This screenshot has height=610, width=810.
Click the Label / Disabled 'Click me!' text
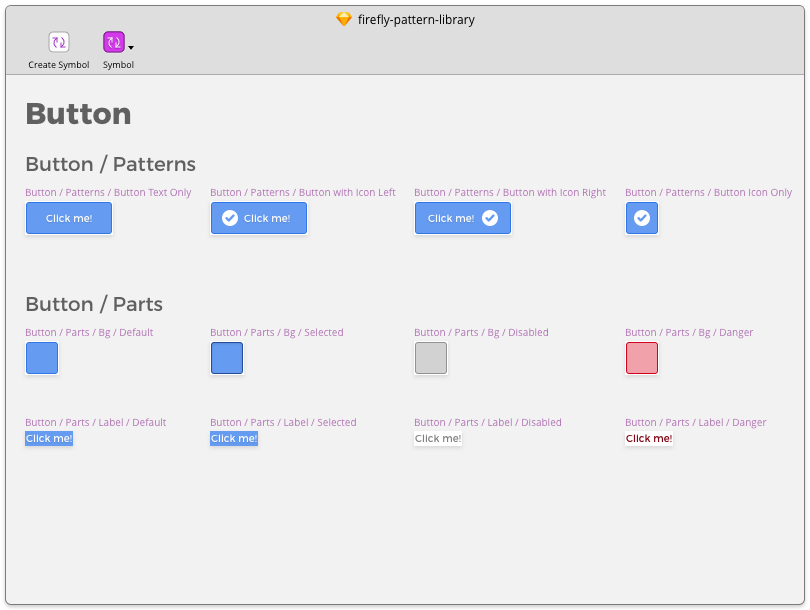click(x=438, y=439)
